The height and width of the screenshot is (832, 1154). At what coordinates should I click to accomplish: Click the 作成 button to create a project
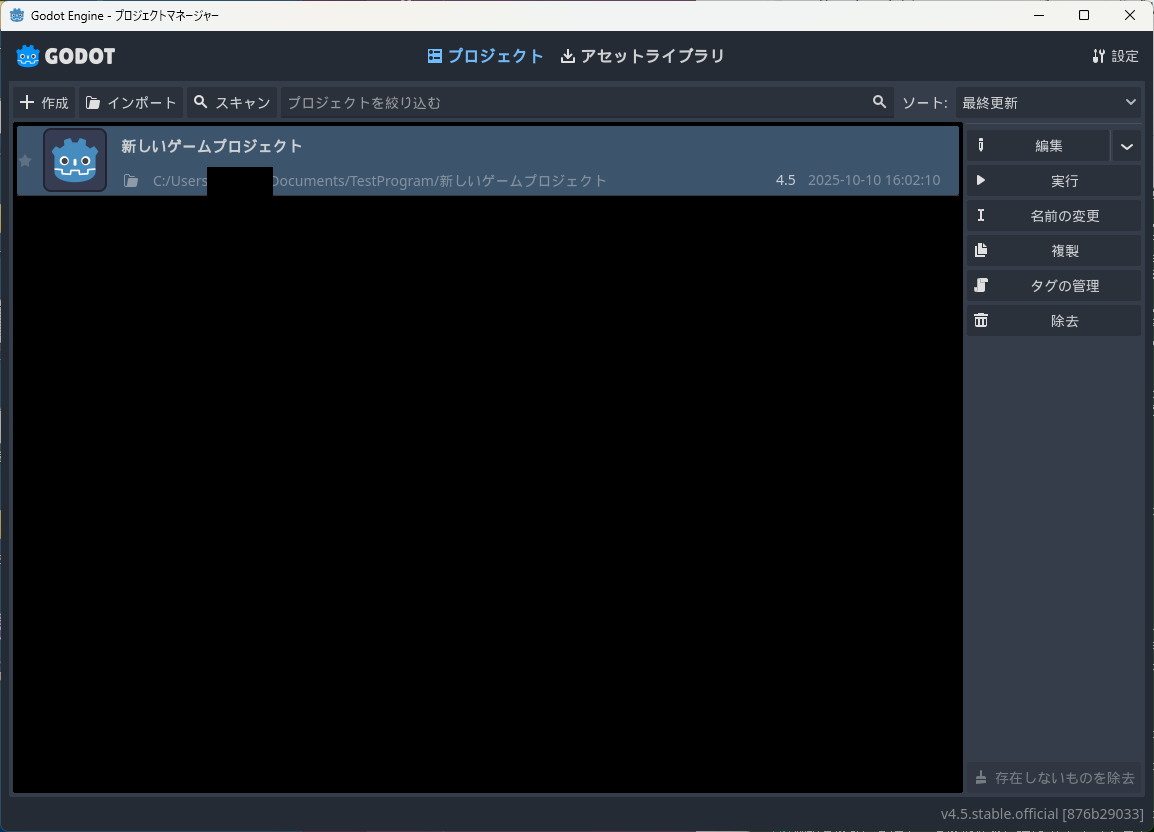click(x=44, y=102)
